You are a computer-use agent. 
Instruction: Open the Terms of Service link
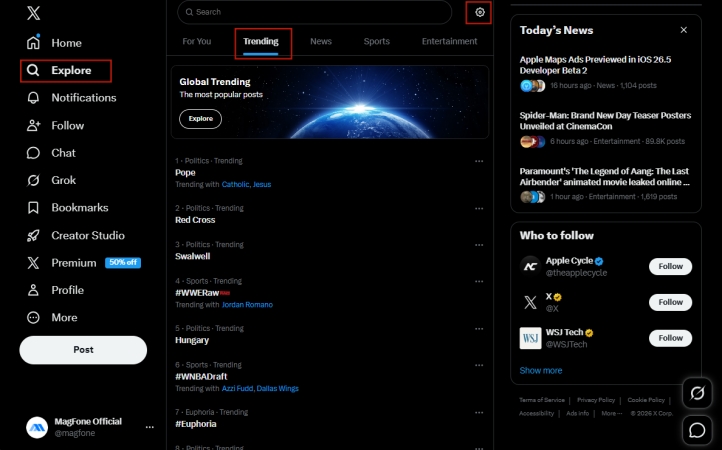click(542, 400)
